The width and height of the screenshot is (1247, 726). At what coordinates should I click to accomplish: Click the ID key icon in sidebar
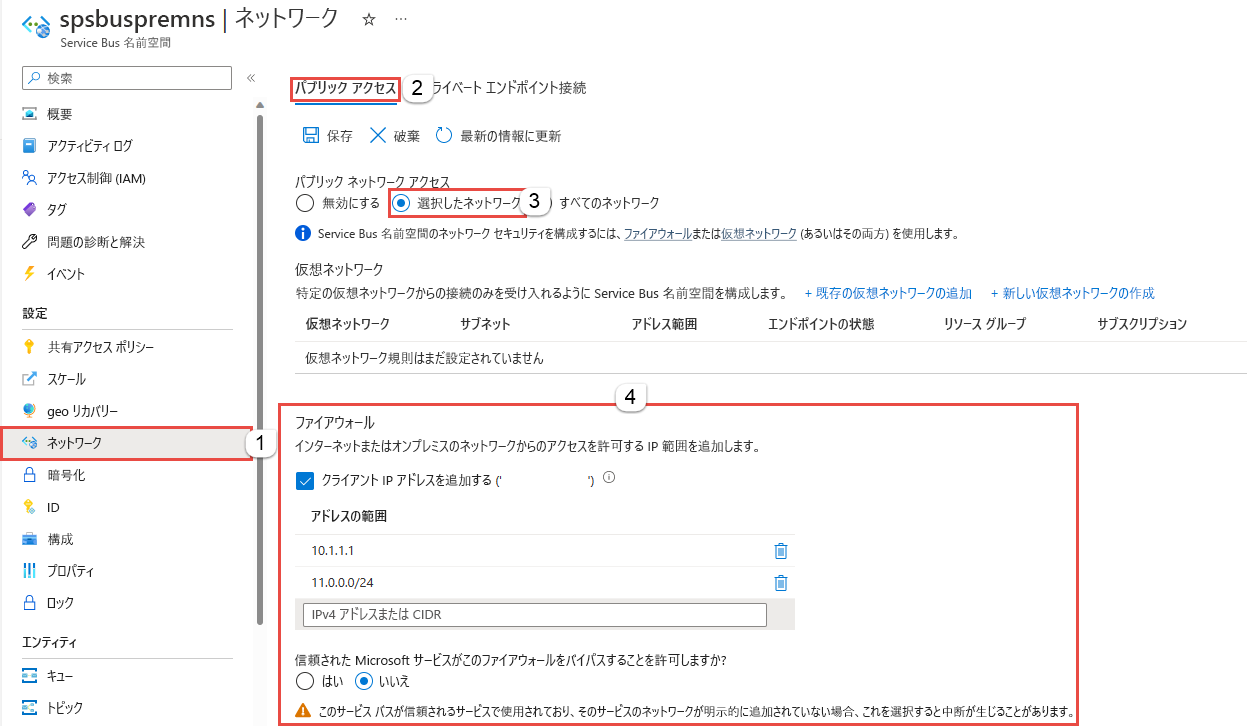[30, 507]
